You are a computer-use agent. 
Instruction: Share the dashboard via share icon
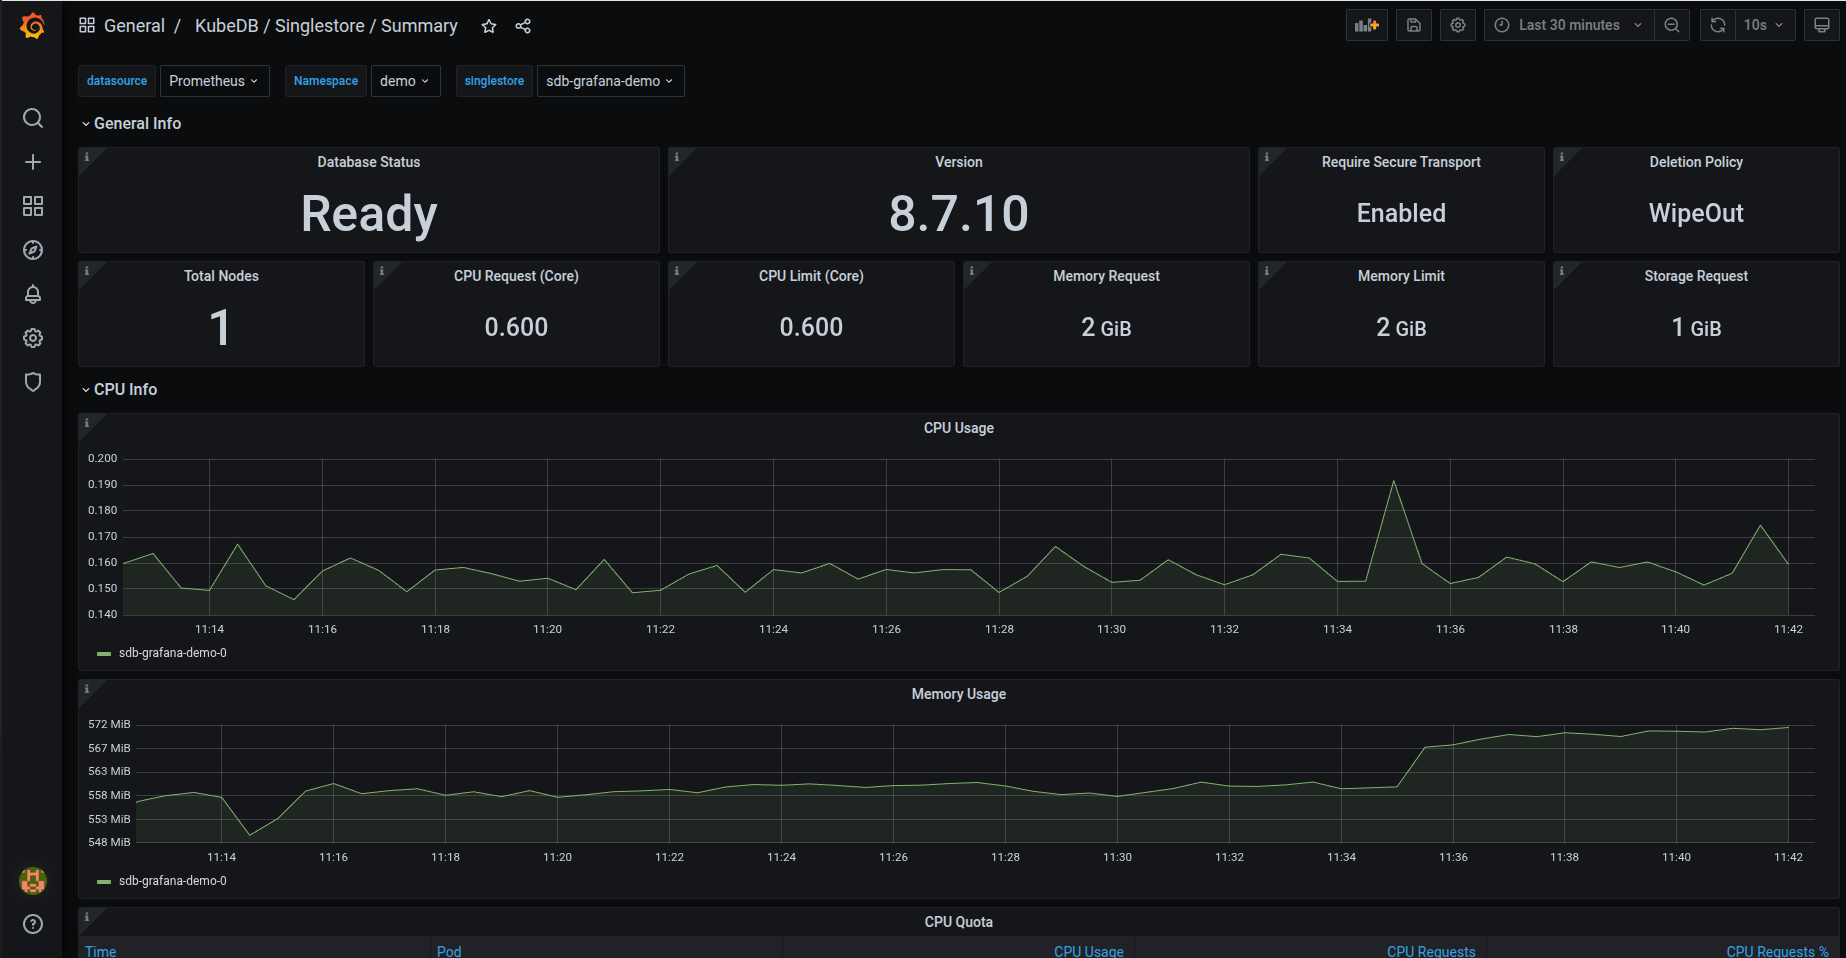click(523, 26)
